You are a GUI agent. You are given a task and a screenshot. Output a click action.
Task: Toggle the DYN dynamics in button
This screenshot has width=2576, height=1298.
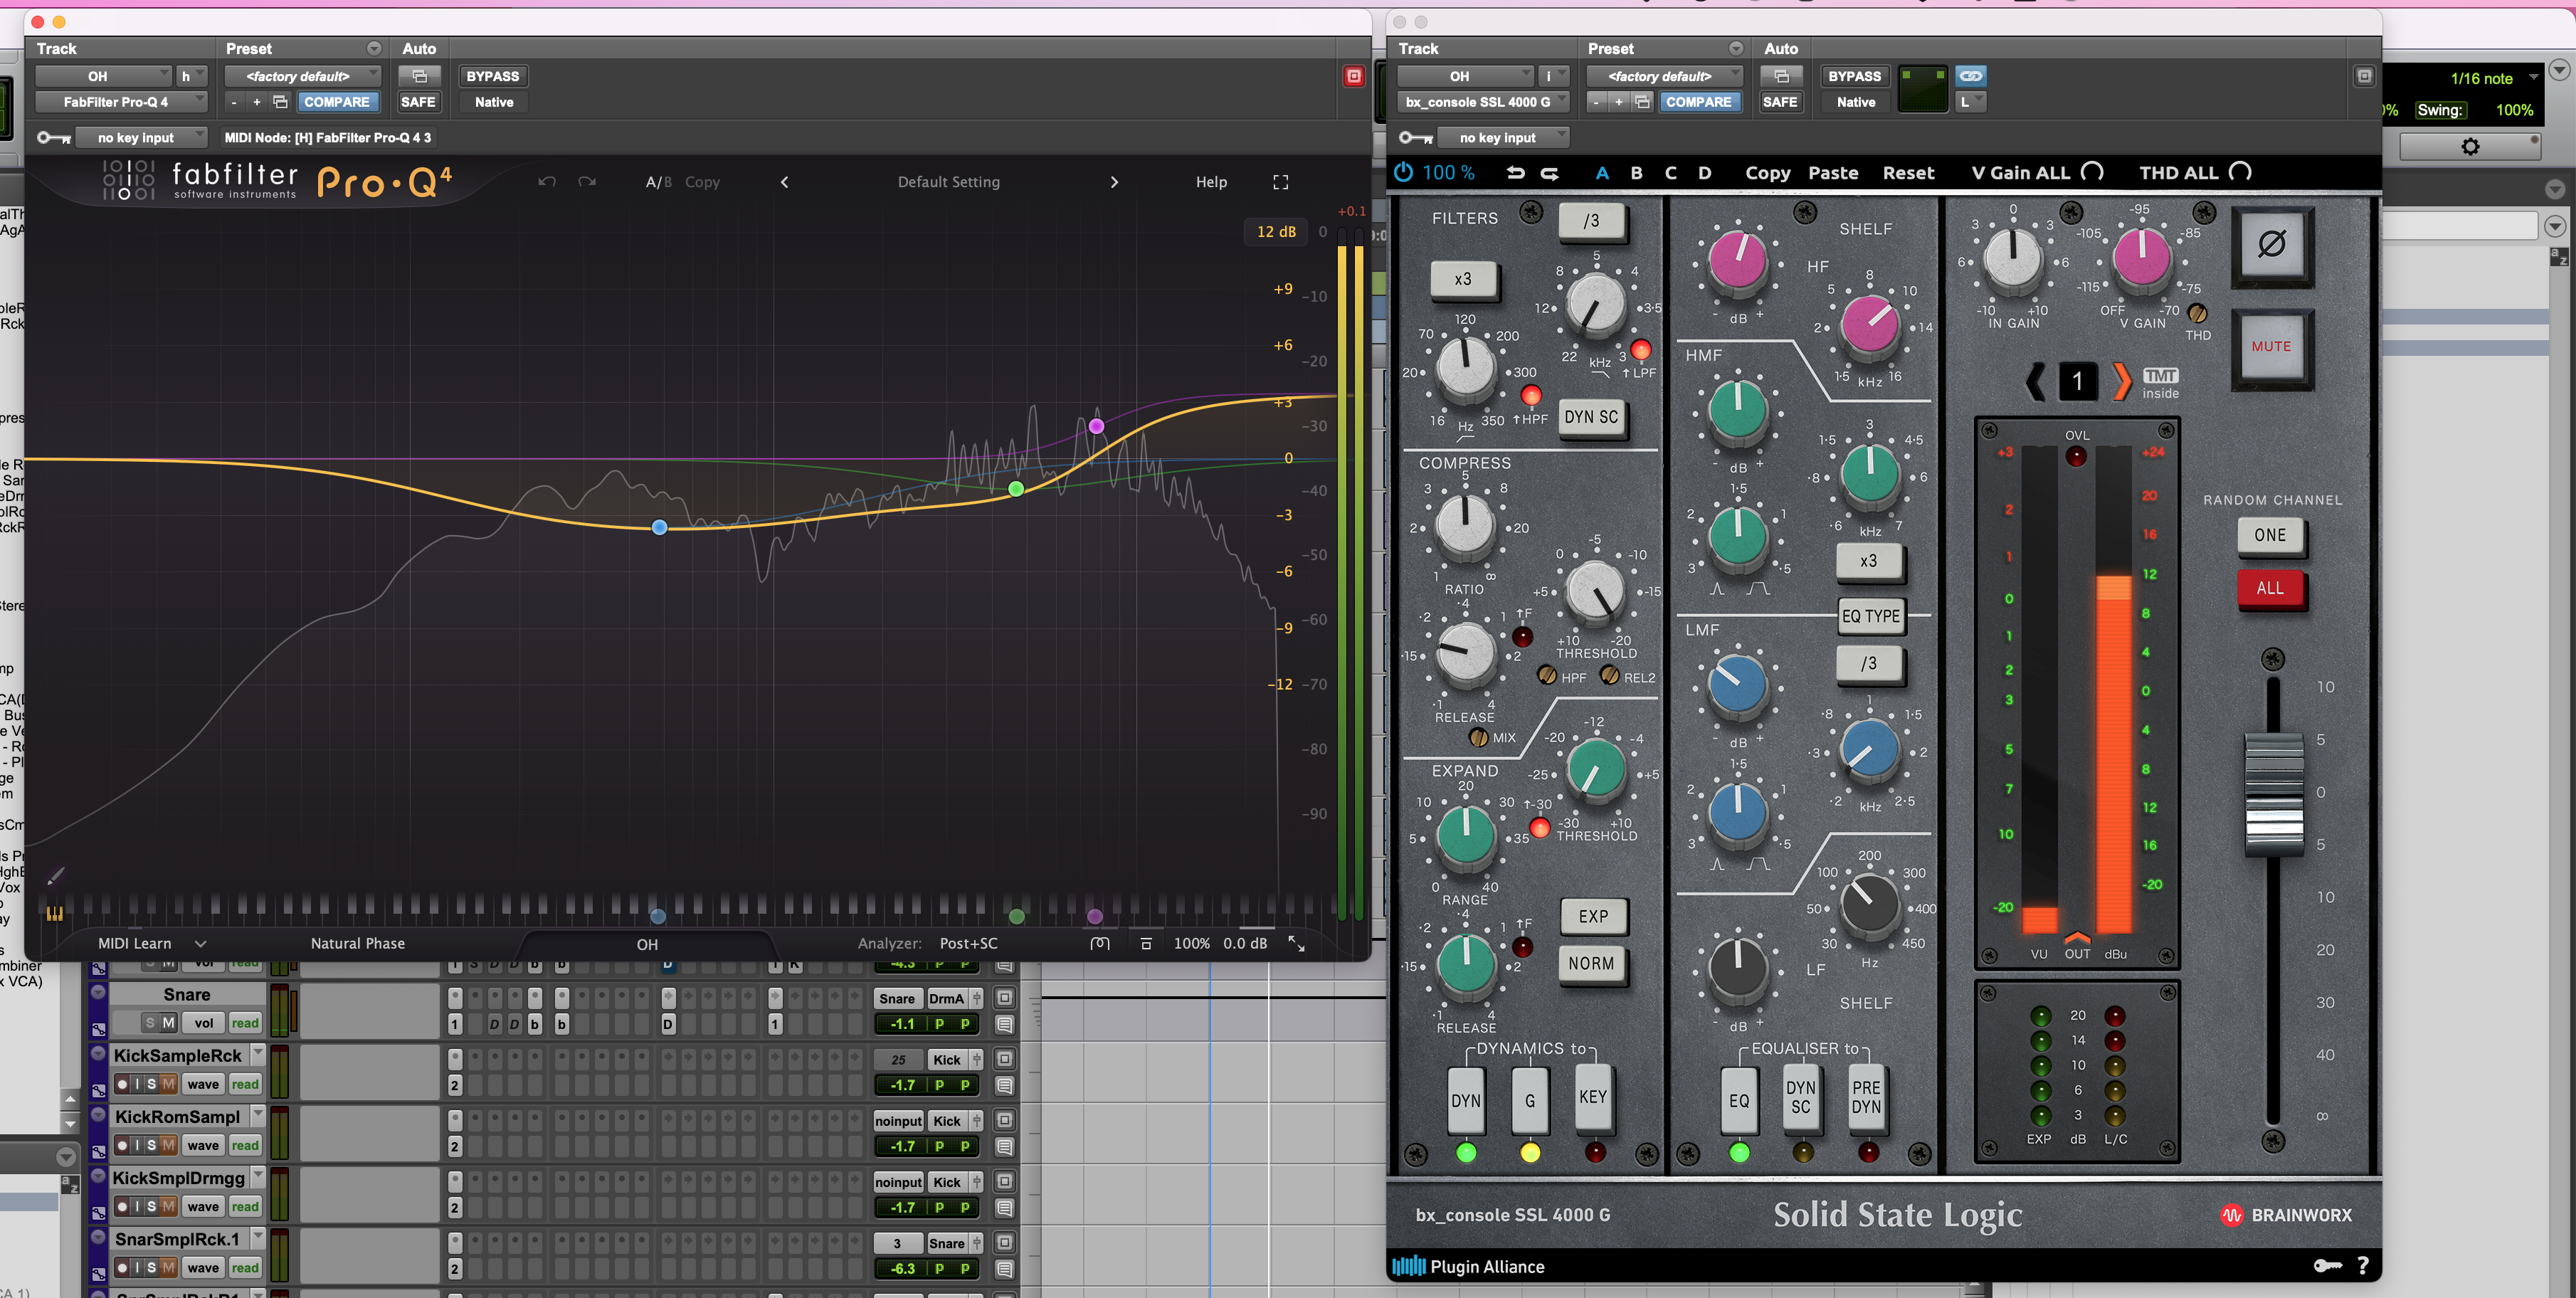1466,1100
